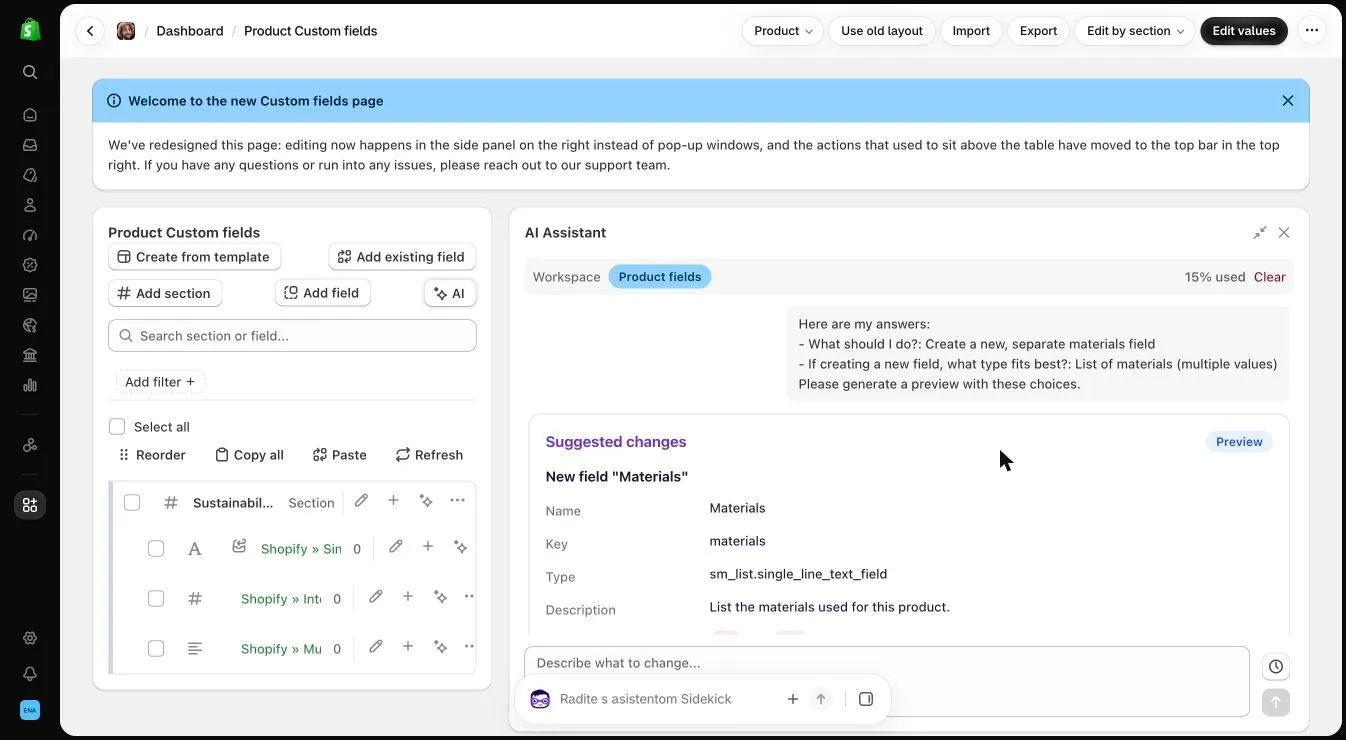The image size is (1346, 740).
Task: Dismiss the welcome banner
Action: 1288,101
